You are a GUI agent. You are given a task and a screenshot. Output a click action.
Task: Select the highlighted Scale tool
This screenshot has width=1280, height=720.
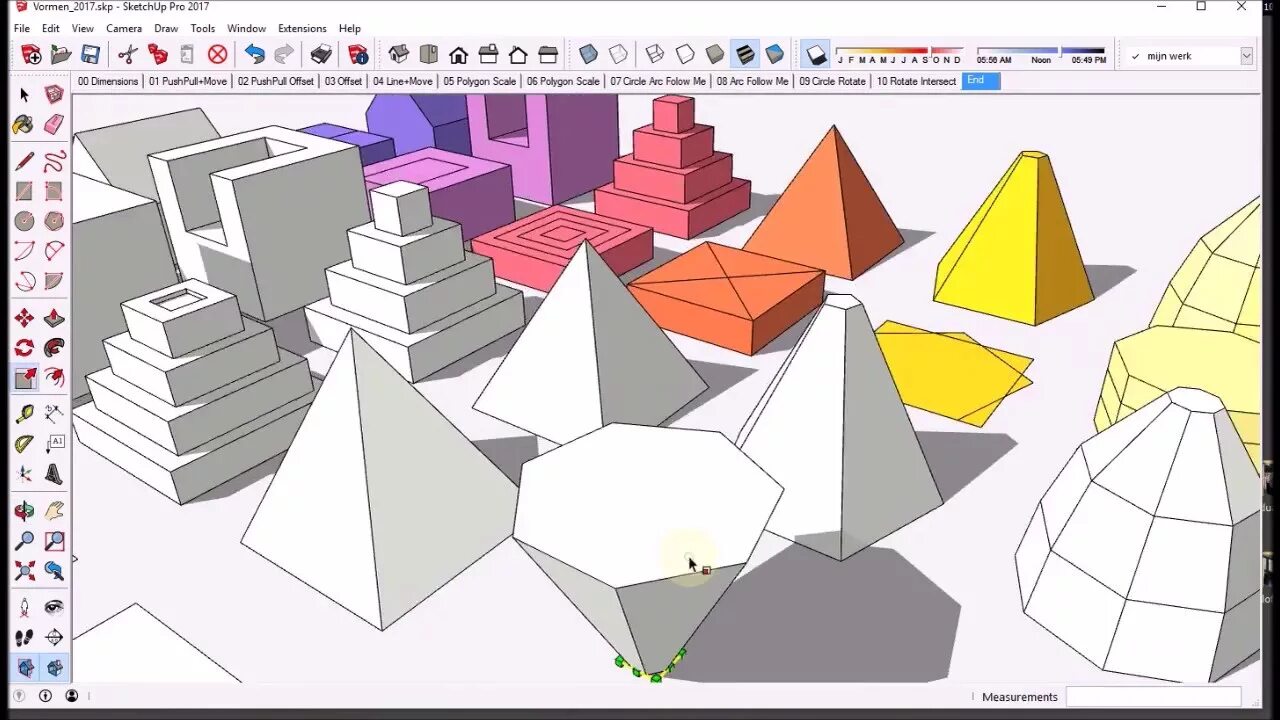25,378
